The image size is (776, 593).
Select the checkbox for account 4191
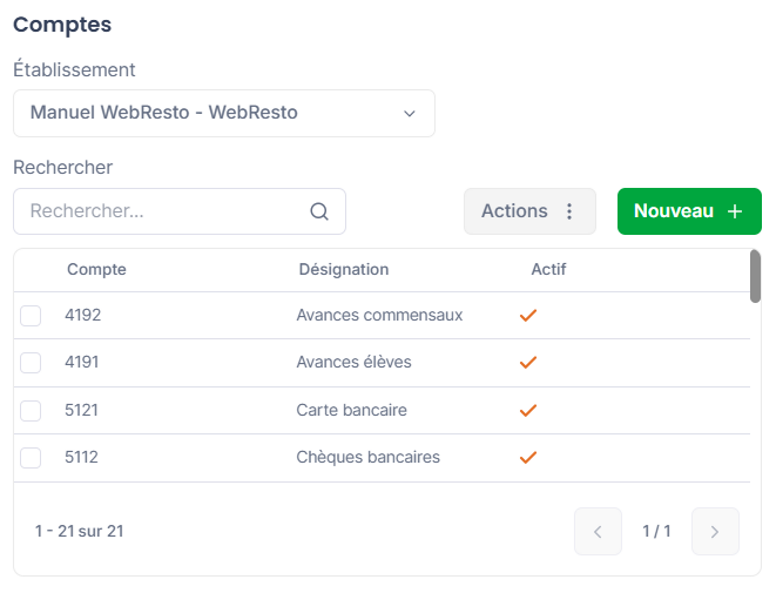click(31, 363)
